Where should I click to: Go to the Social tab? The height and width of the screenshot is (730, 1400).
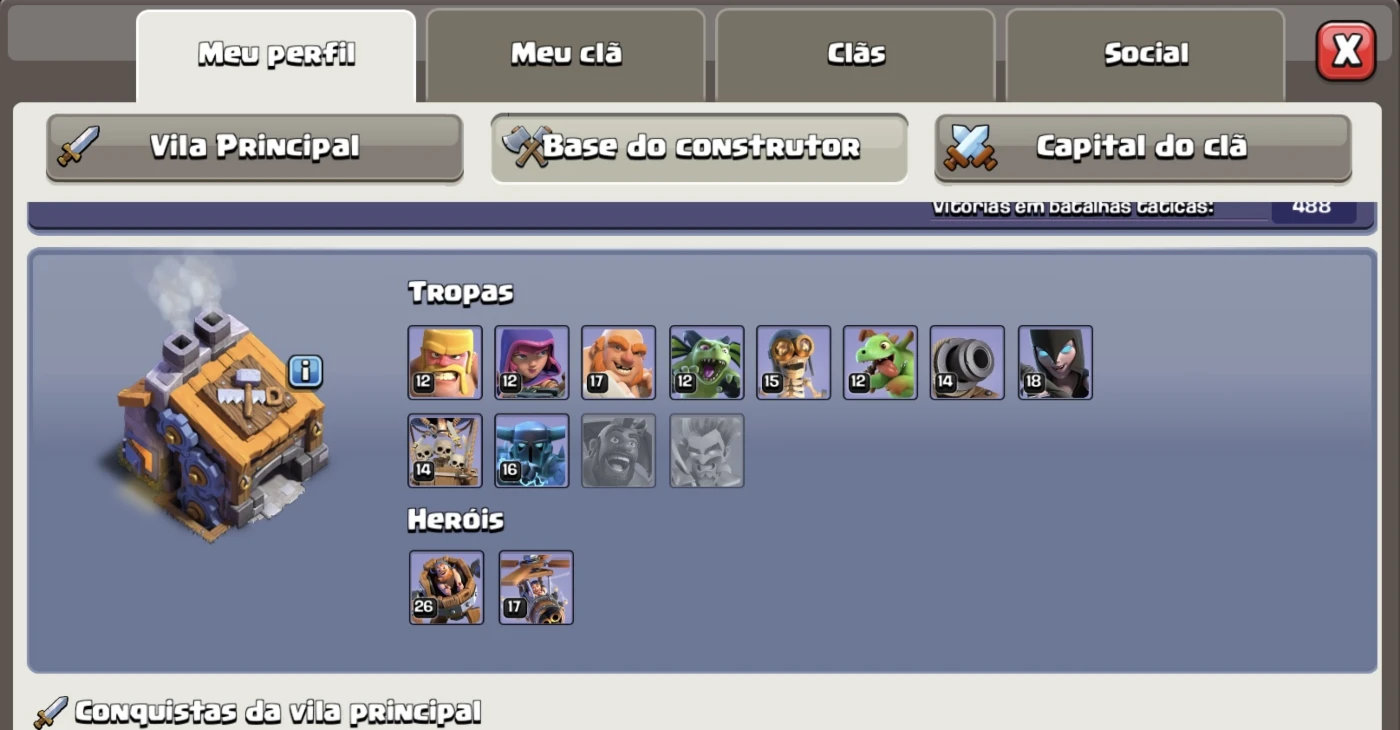tap(1146, 55)
